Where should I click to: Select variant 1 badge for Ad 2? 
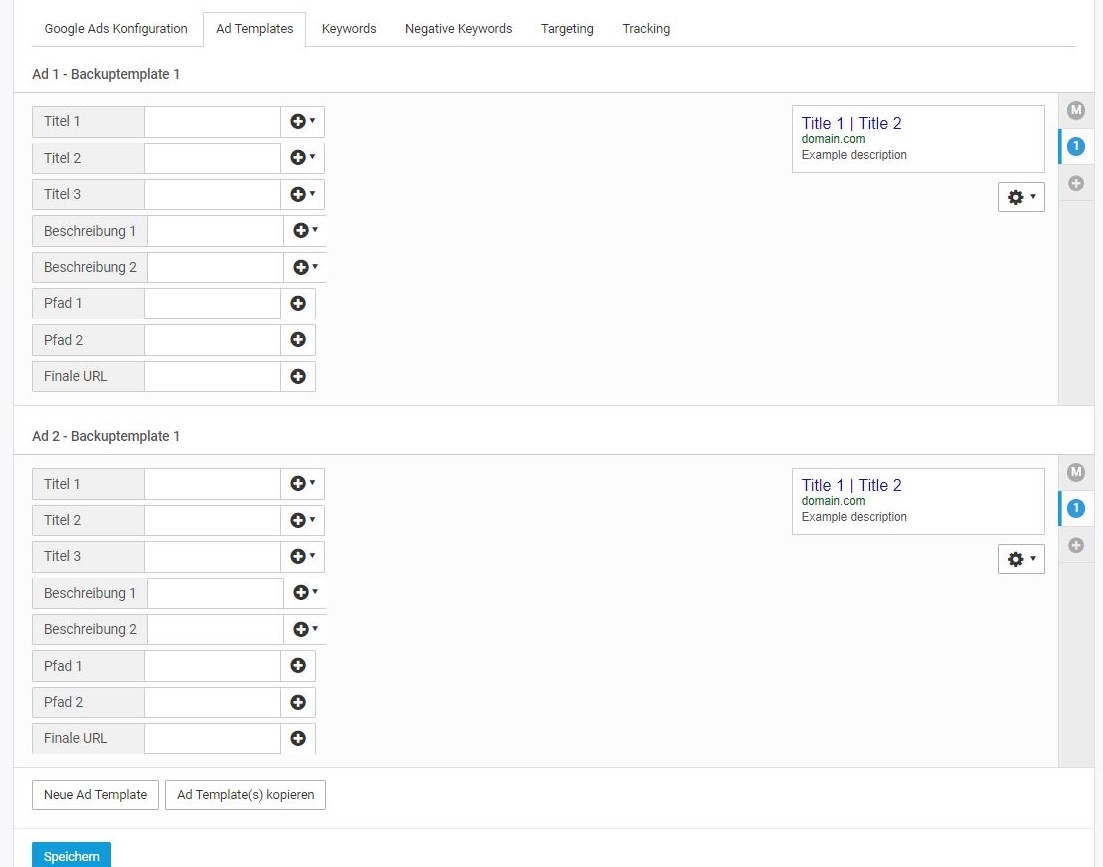[1076, 508]
